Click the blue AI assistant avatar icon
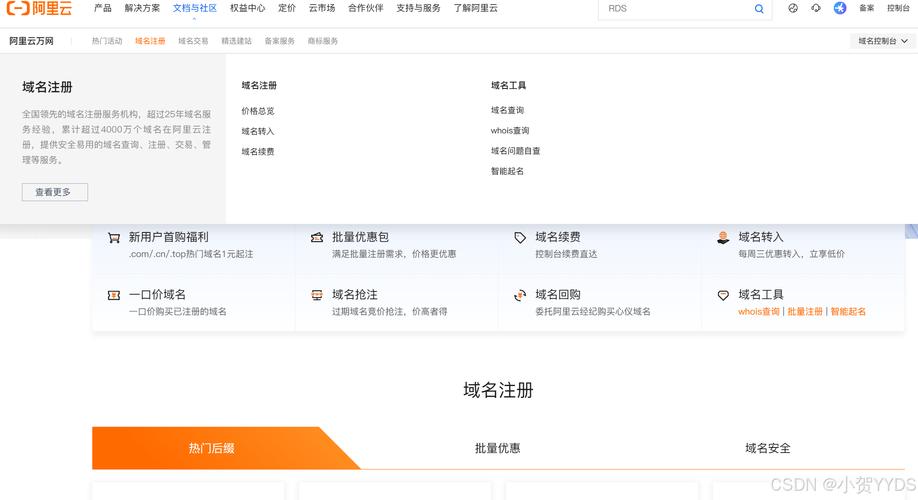The width and height of the screenshot is (918, 500). pos(840,8)
